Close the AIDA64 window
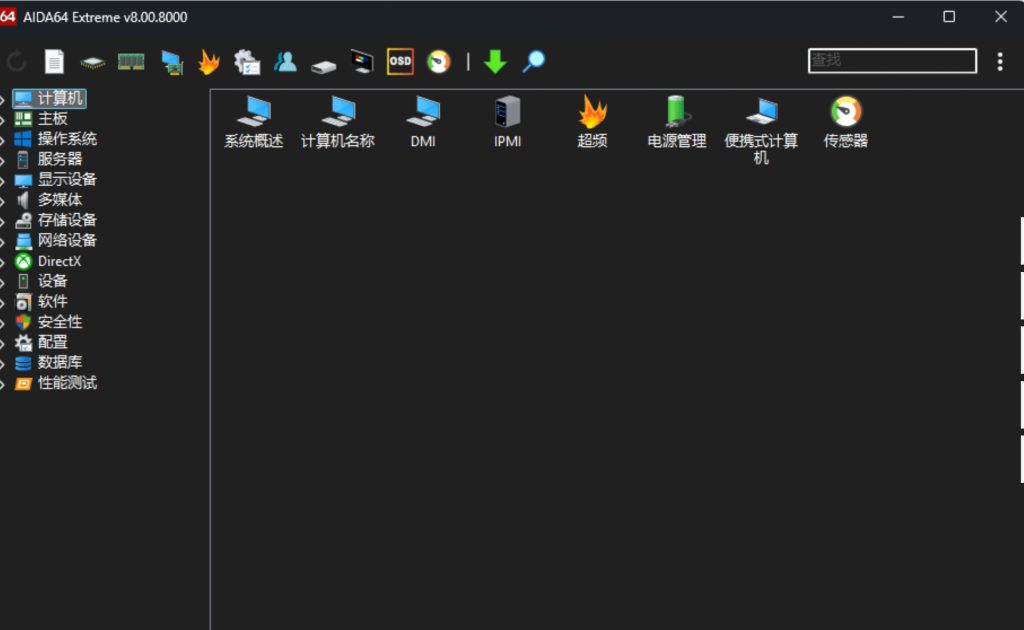Image resolution: width=1024 pixels, height=630 pixels. (x=1000, y=17)
